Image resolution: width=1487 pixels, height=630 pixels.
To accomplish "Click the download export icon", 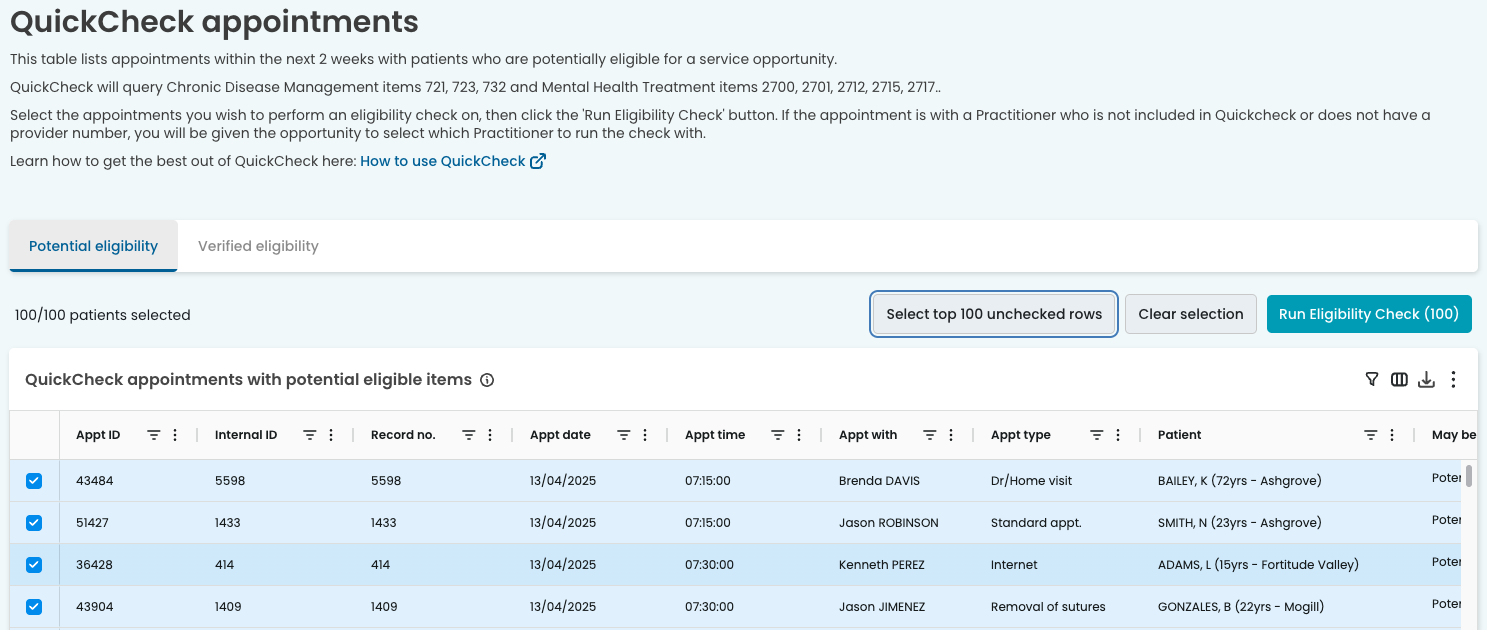I will click(1427, 380).
